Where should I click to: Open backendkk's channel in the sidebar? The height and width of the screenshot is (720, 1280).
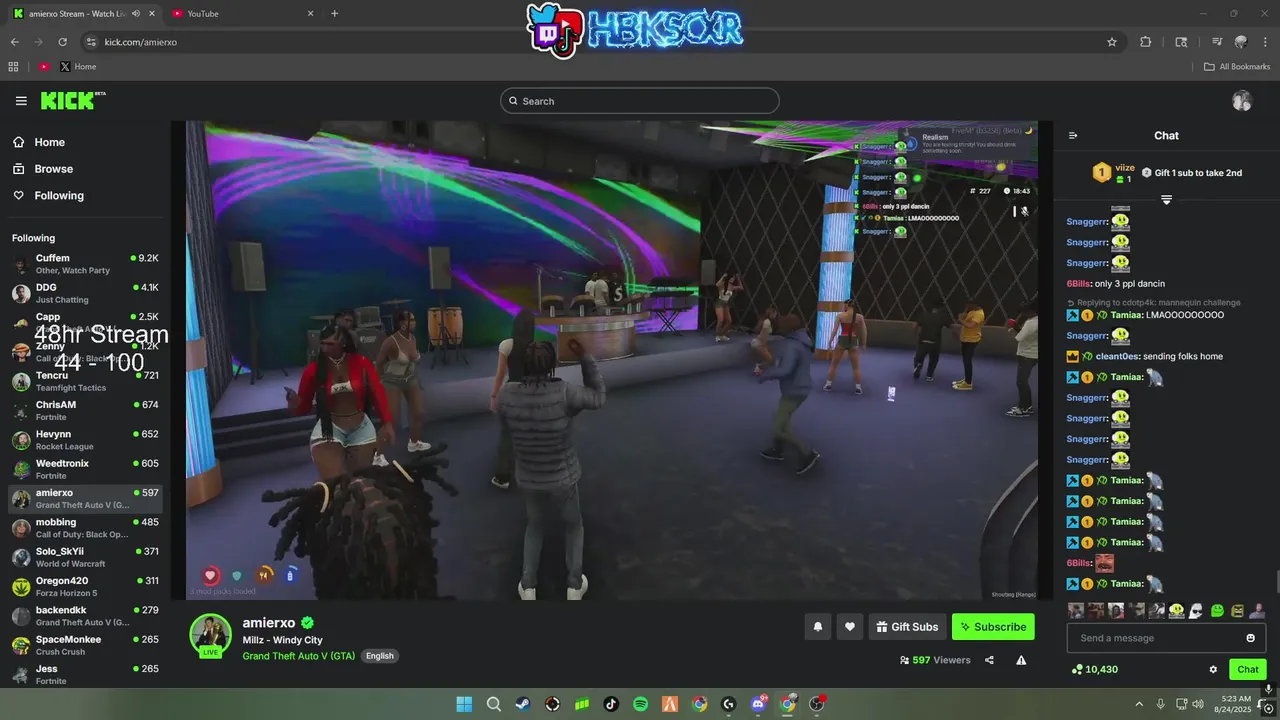tap(85, 616)
